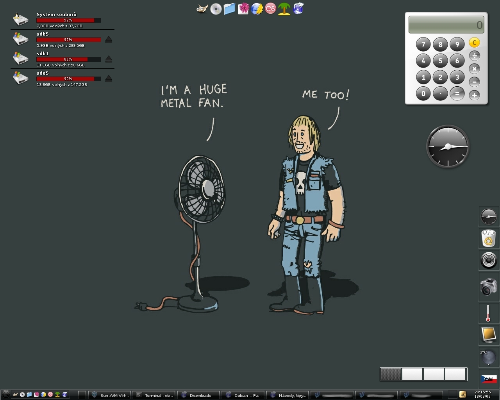Click the calculator equals button
The height and width of the screenshot is (400, 500).
tap(457, 94)
